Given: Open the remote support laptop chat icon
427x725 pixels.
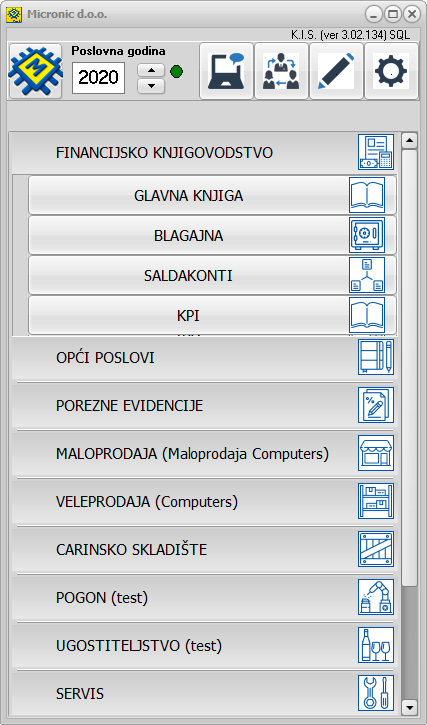Looking at the screenshot, I should coord(227,71).
